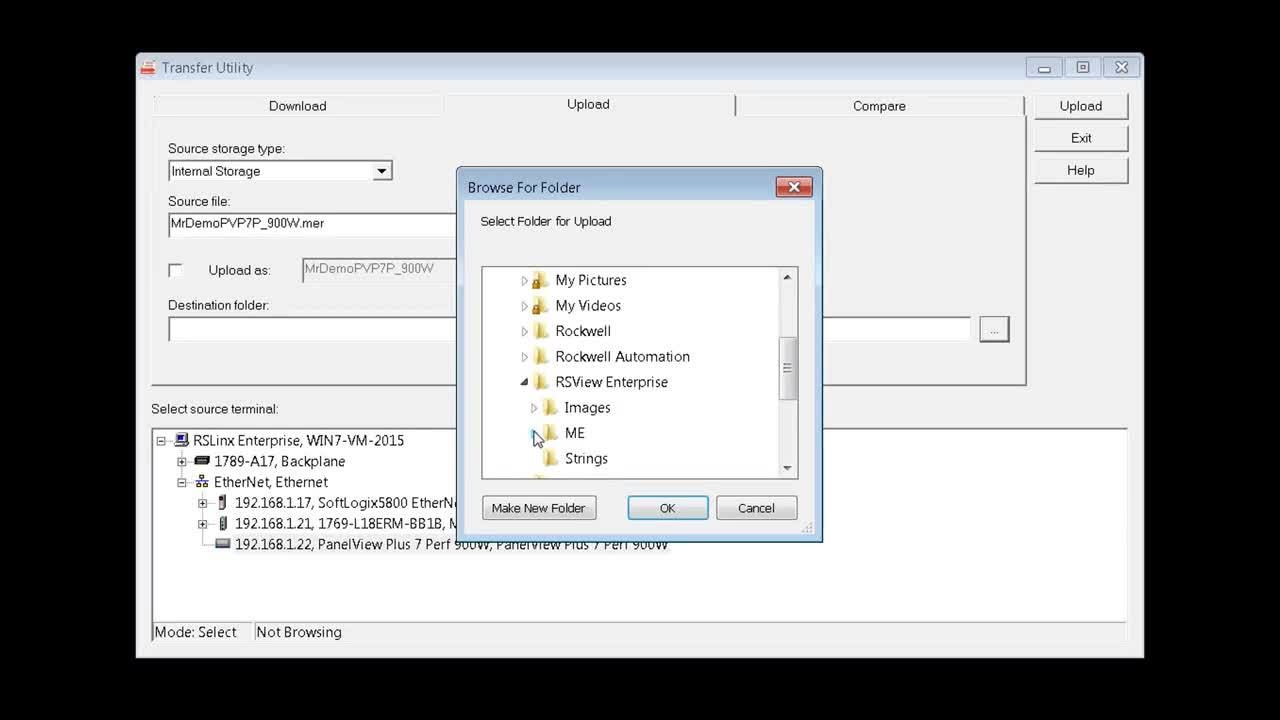This screenshot has width=1280, height=720.
Task: Expand the Images folder node
Action: (x=533, y=408)
